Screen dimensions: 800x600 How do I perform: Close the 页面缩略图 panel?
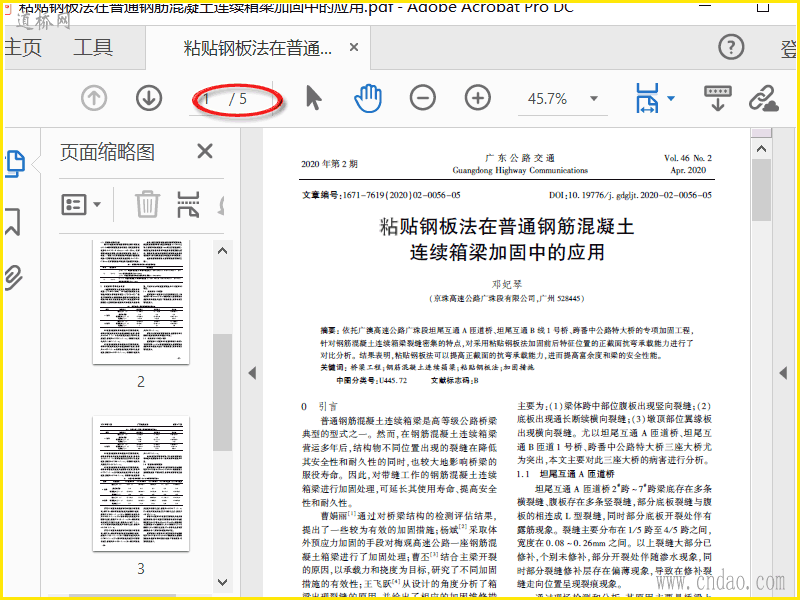[205, 151]
